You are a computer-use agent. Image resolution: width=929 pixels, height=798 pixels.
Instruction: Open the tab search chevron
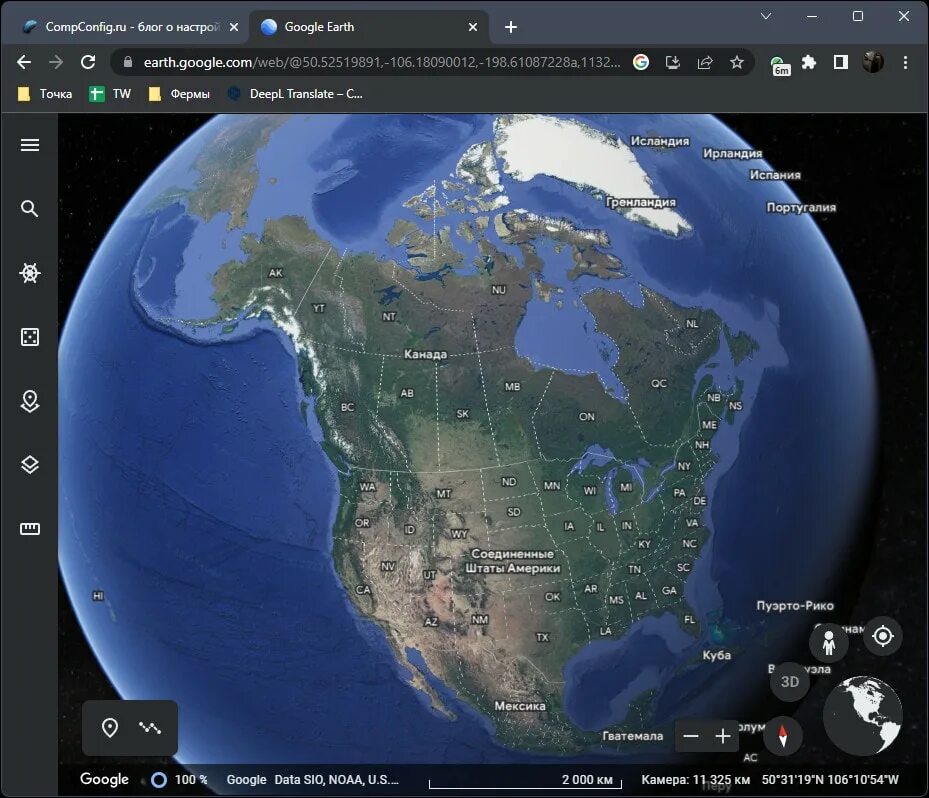(x=766, y=16)
